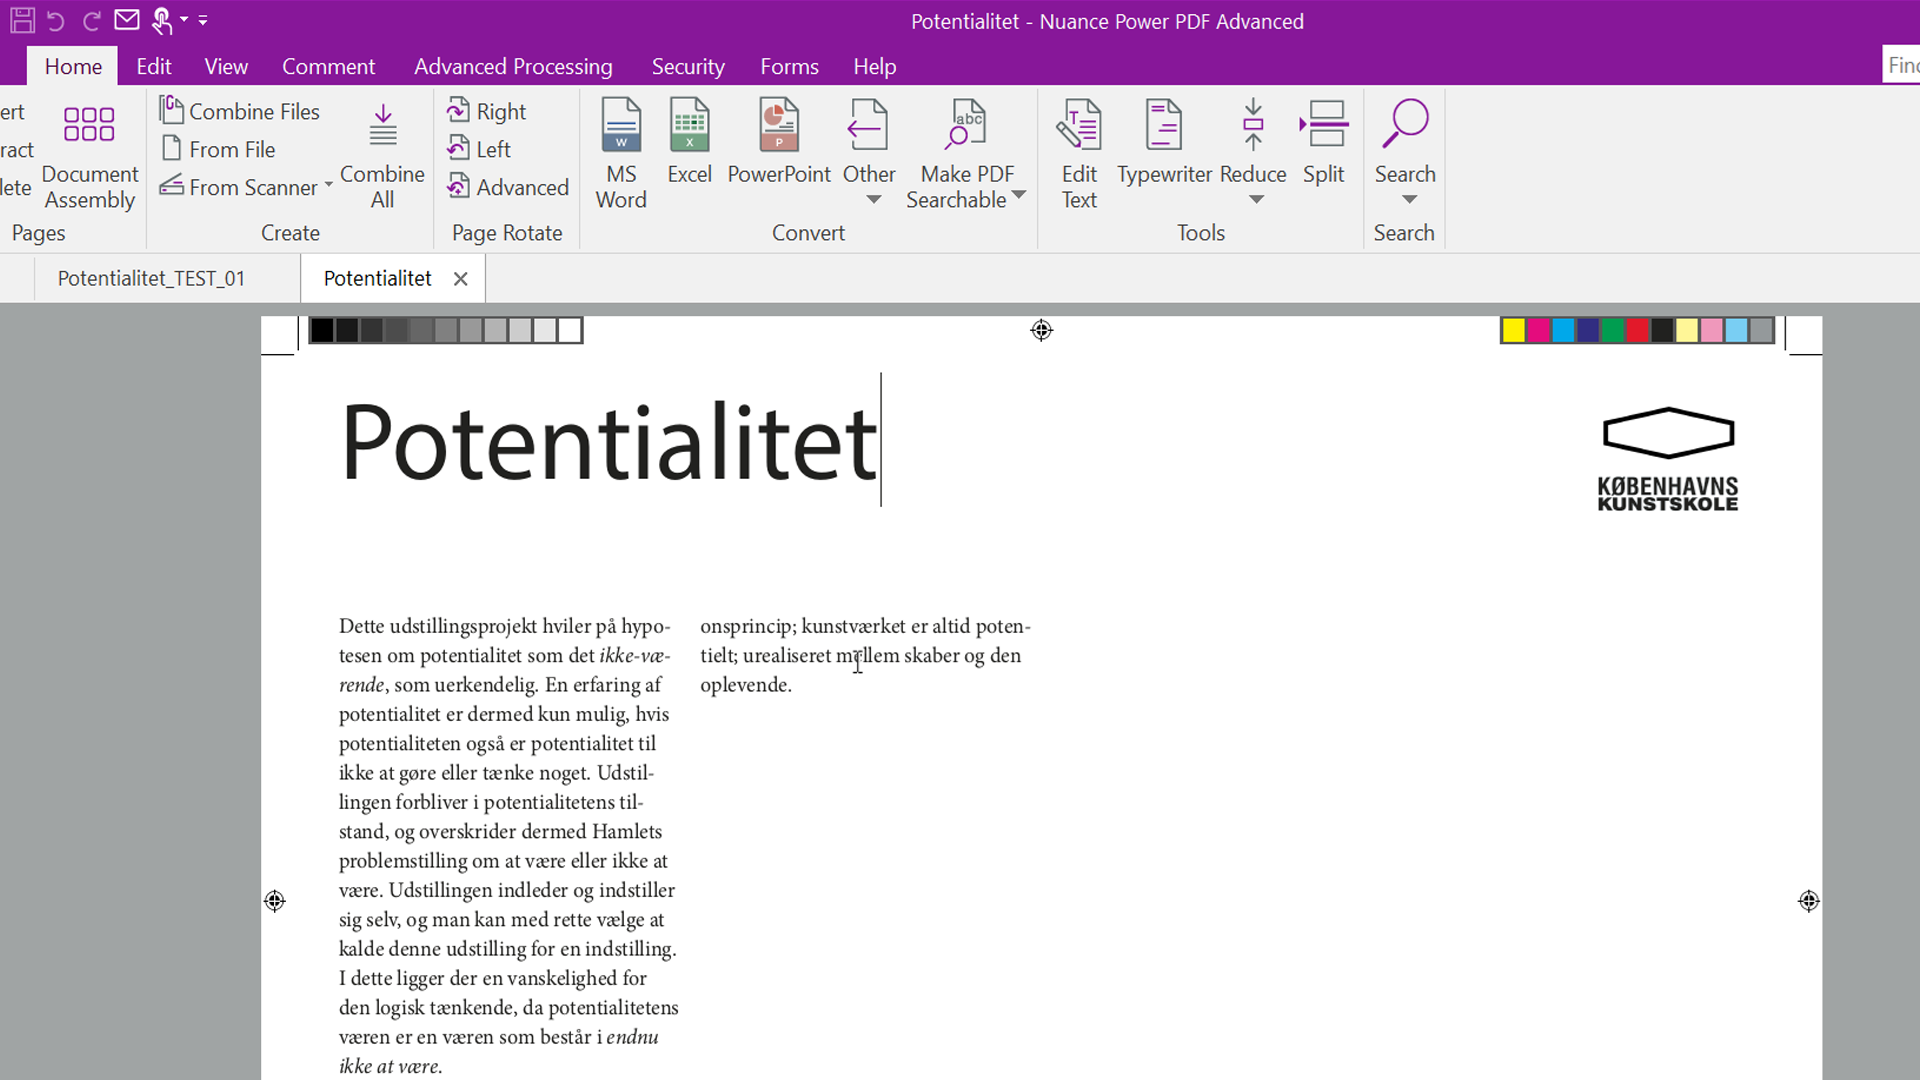Click Combine Files
Viewport: 1920px width, 1080px height.
click(x=240, y=111)
